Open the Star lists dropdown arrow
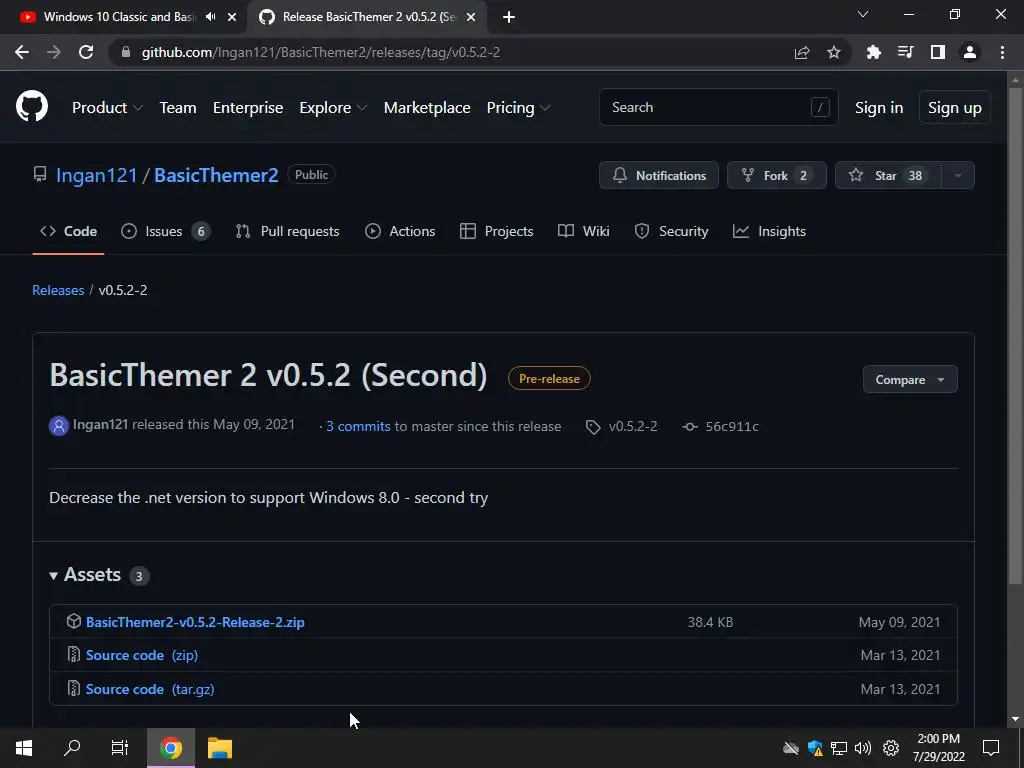The image size is (1024, 768). point(958,175)
